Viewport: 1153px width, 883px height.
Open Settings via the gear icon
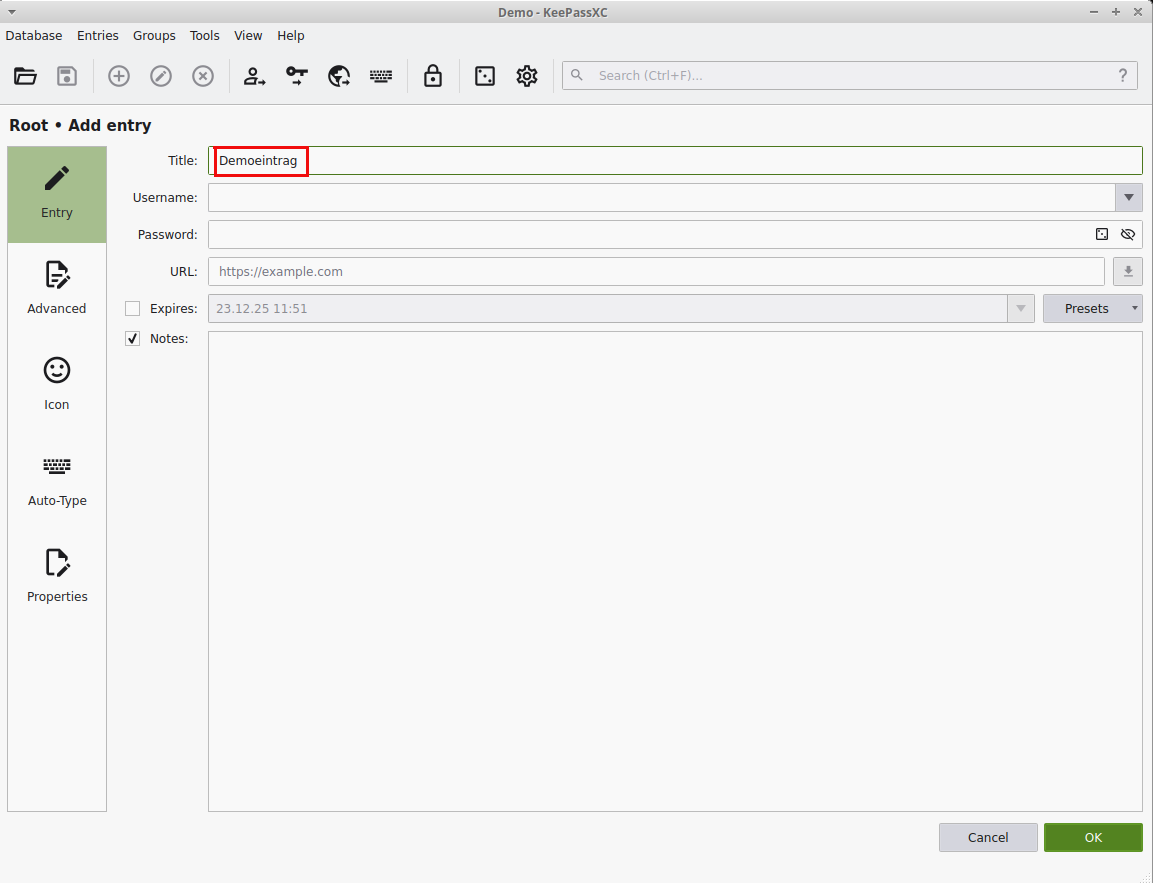pyautogui.click(x=527, y=76)
